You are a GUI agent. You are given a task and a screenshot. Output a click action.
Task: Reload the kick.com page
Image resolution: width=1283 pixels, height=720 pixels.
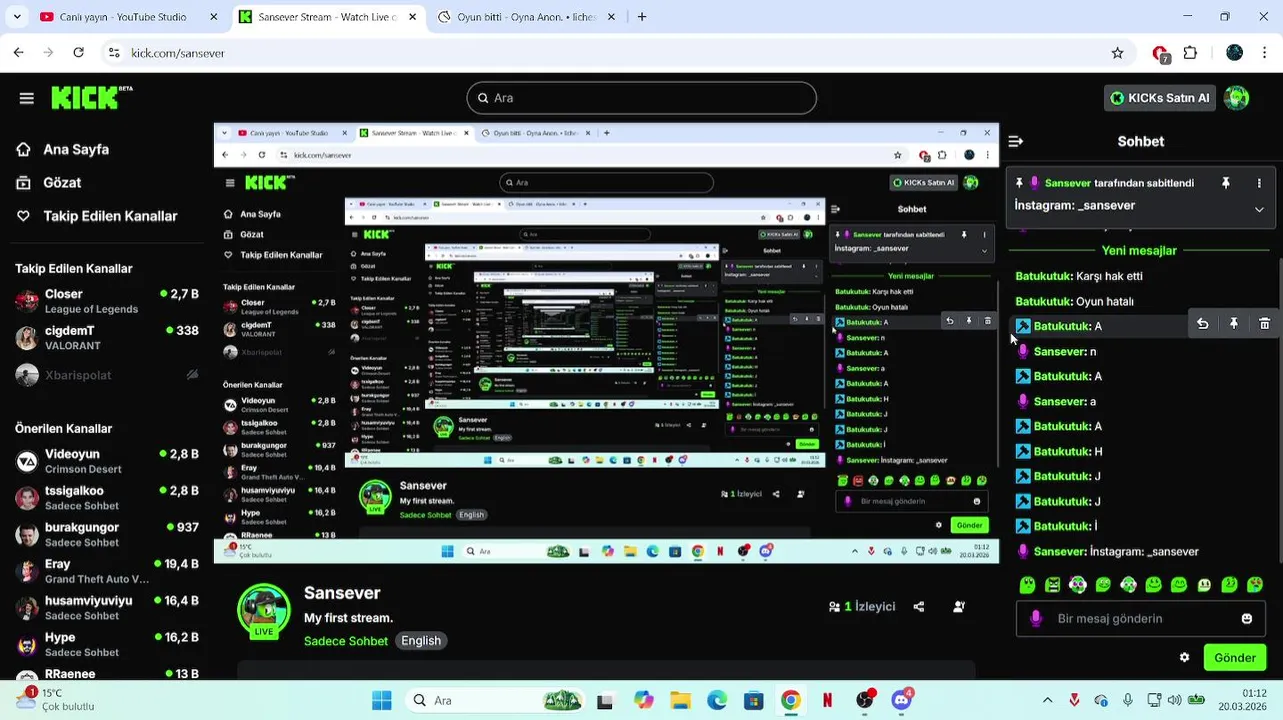(x=79, y=53)
